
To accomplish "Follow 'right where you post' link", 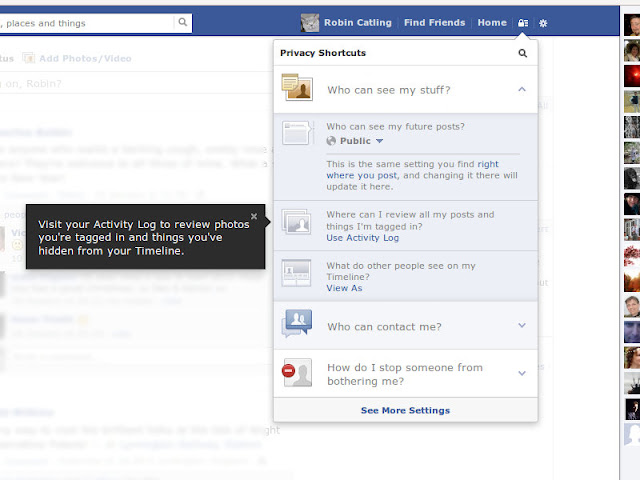I will click(412, 170).
